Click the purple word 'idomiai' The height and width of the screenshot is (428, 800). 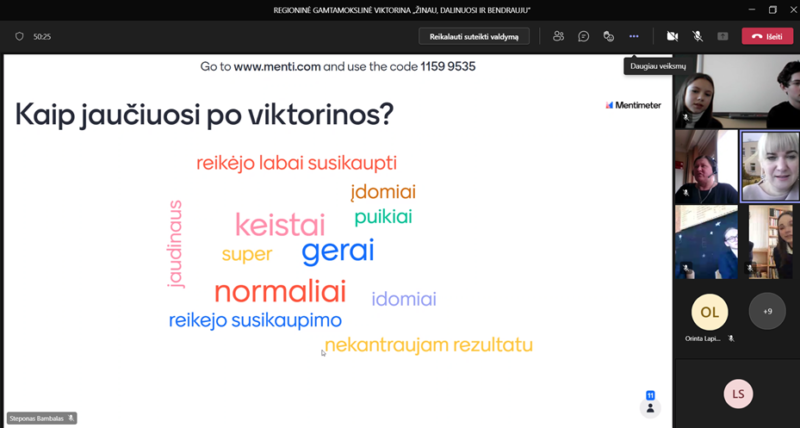pos(404,299)
